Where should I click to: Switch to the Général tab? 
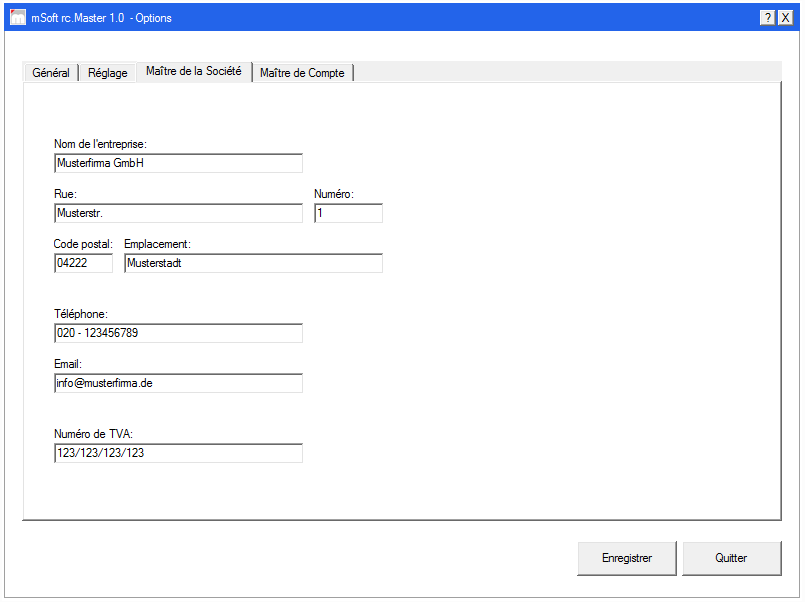tap(51, 72)
